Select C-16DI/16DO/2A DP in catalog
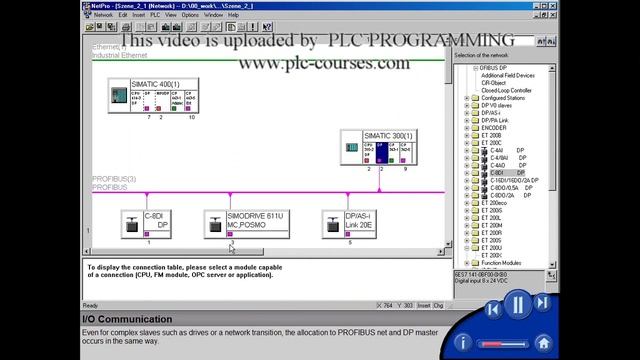The image size is (640, 360). tap(514, 180)
